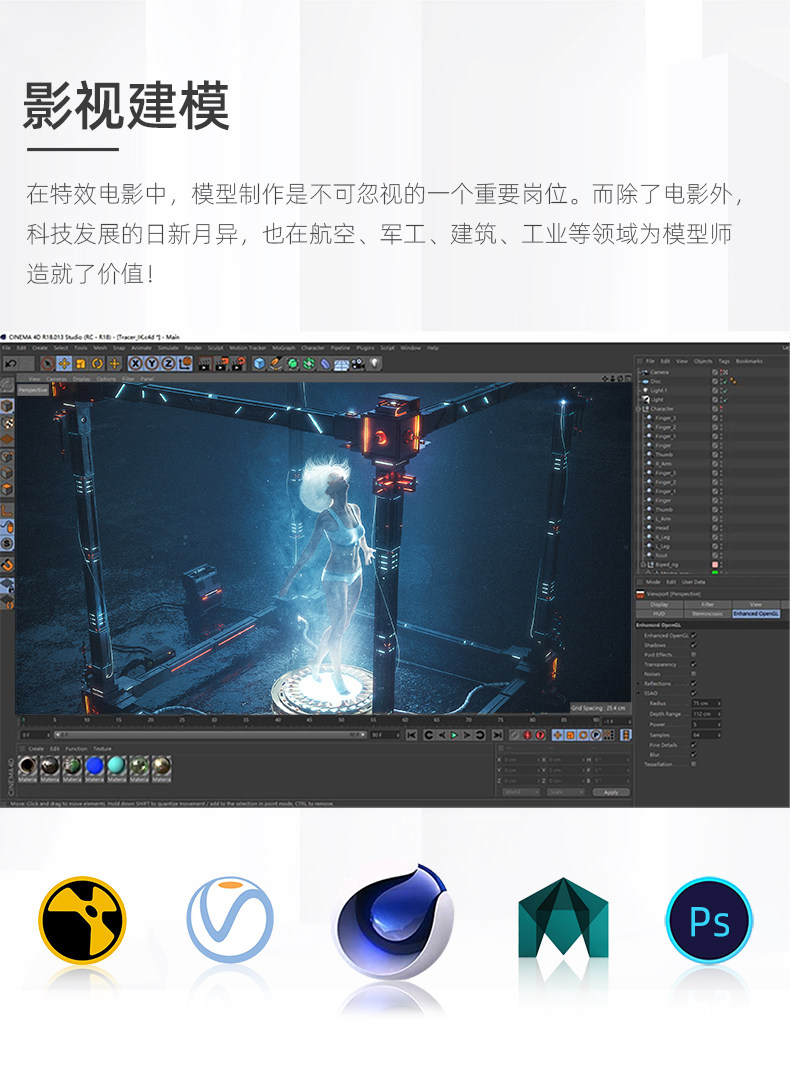Viewport: 790px width, 1080px height.
Task: Click the Model mode cube in left palette
Action: 7,406
